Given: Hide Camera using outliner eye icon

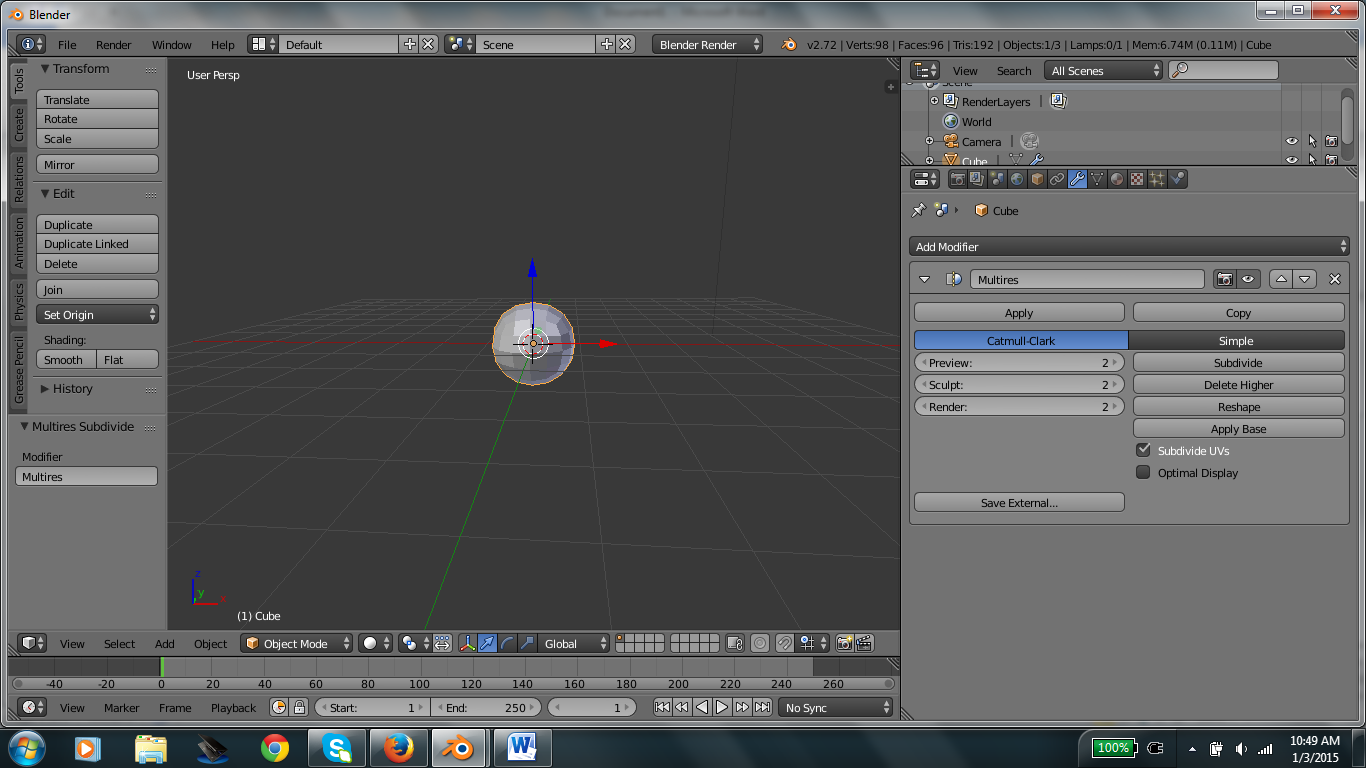Looking at the screenshot, I should pos(1291,142).
